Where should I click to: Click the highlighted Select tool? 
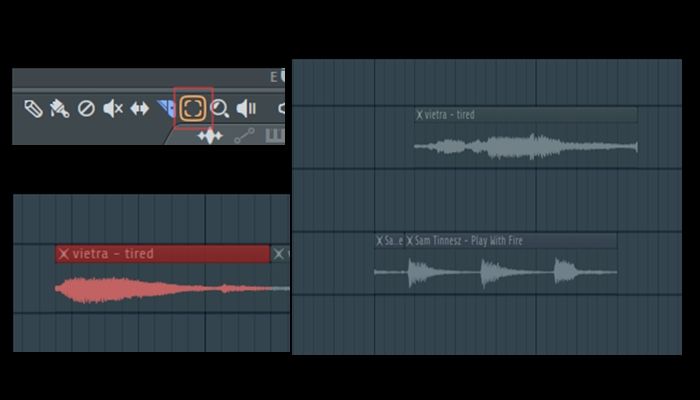coord(193,108)
